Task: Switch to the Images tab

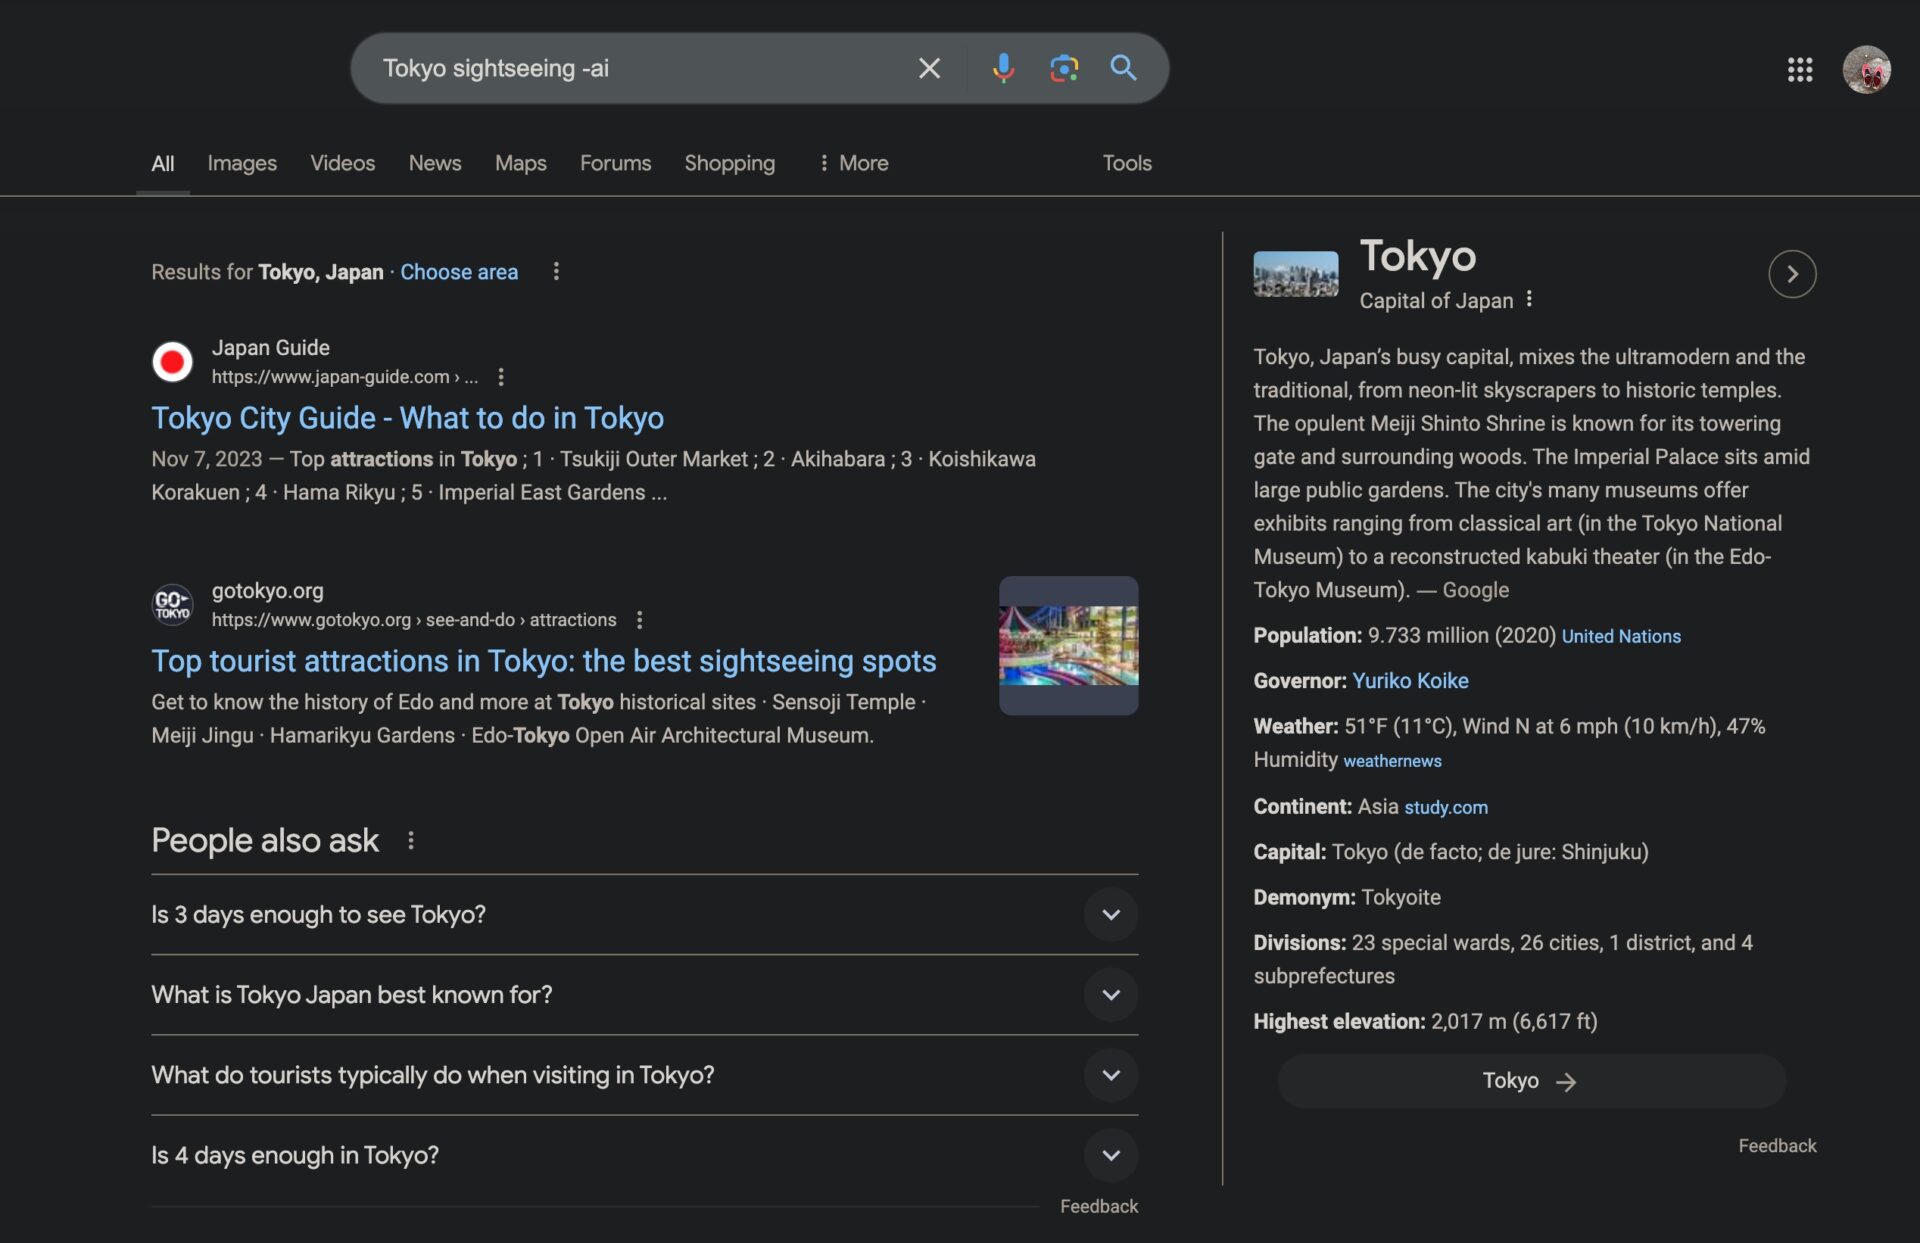Action: point(242,163)
